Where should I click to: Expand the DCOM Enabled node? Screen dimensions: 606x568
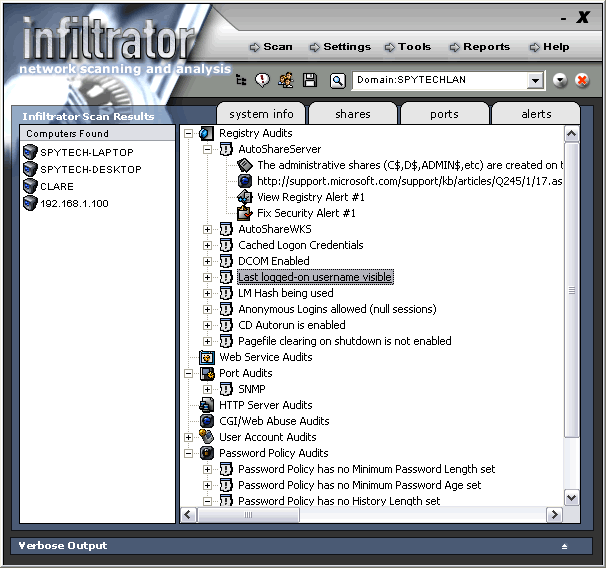click(208, 262)
